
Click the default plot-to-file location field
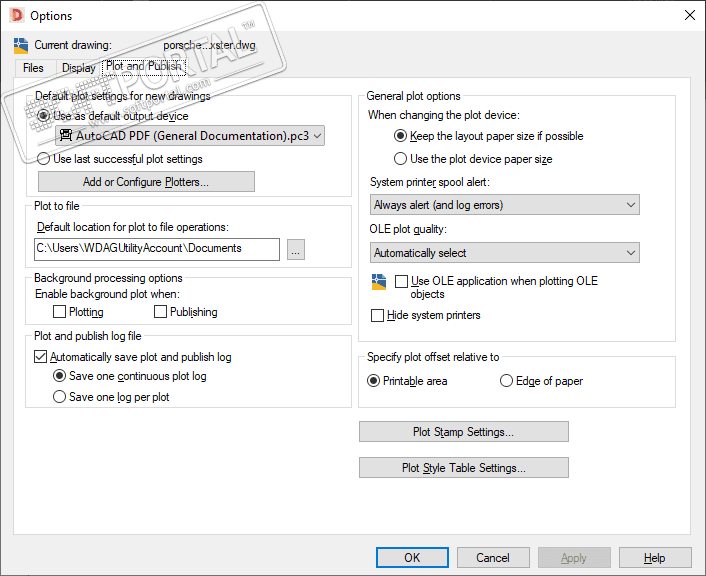pyautogui.click(x=156, y=248)
